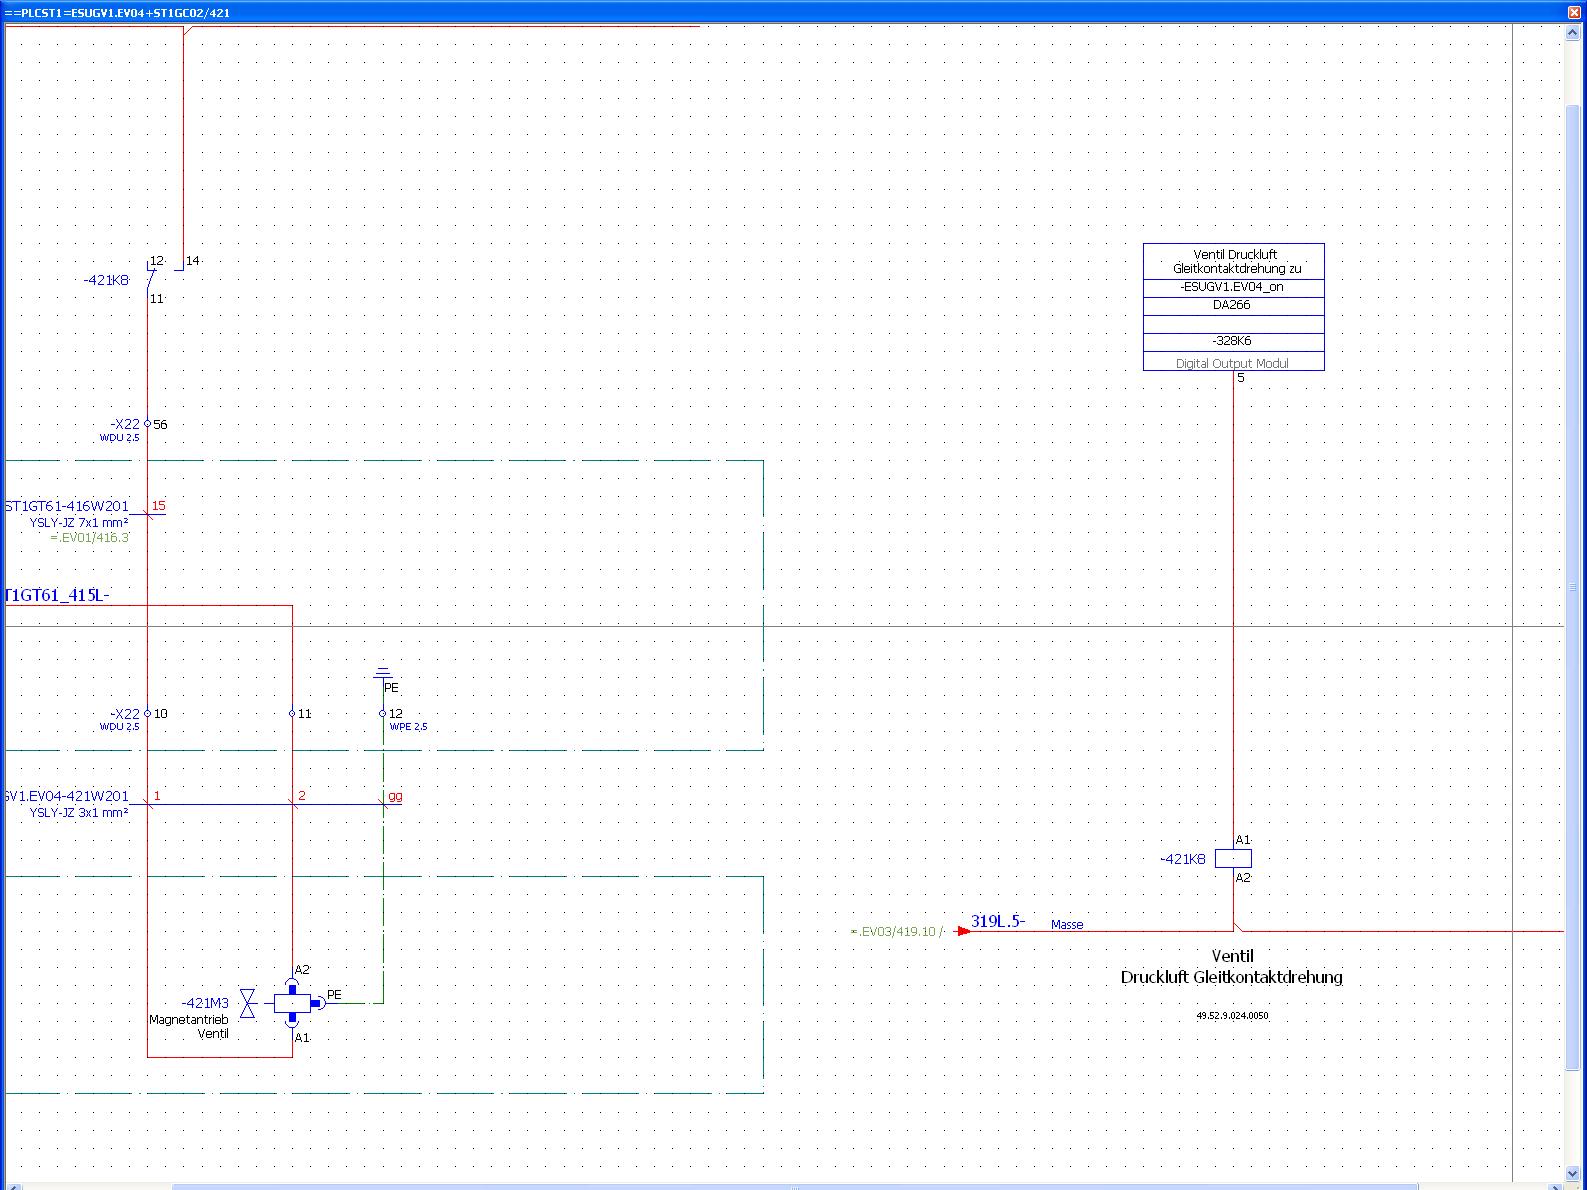Image resolution: width=1587 pixels, height=1190 pixels.
Task: Select wire 'gg' on cable 421W201
Action: (x=396, y=796)
